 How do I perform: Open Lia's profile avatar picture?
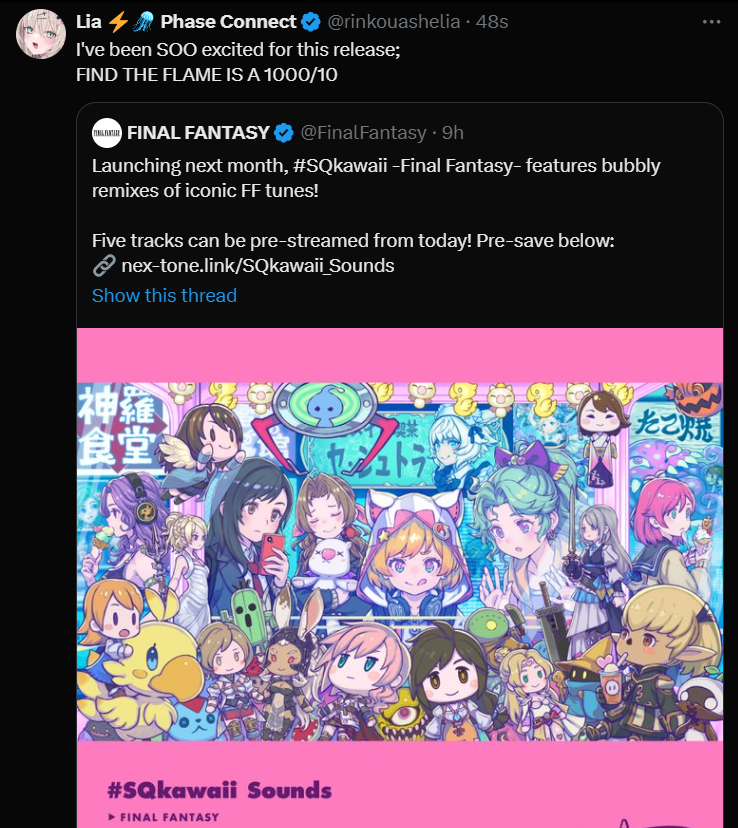click(41, 33)
